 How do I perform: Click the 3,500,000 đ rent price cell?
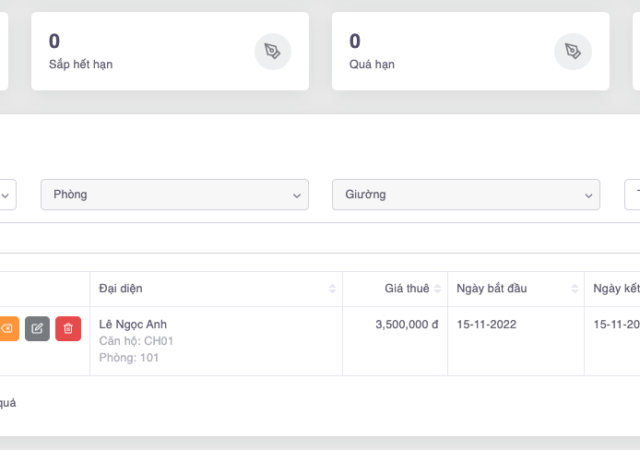[x=407, y=325]
